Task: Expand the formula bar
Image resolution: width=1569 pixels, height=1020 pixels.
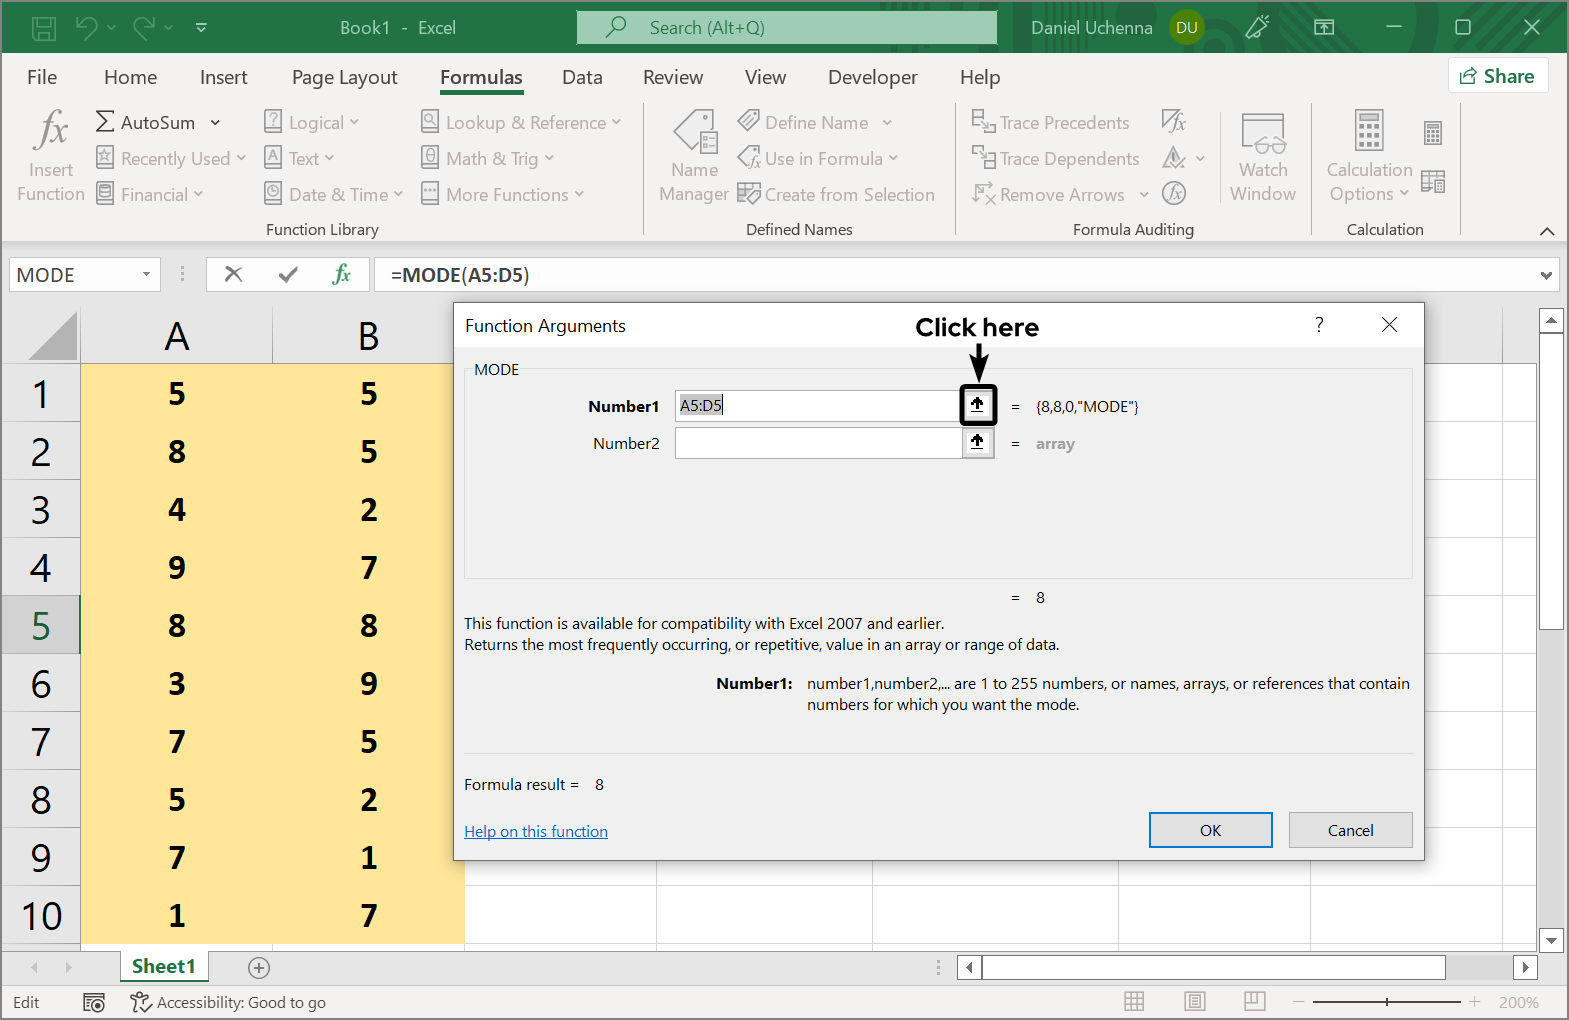Action: [1546, 275]
